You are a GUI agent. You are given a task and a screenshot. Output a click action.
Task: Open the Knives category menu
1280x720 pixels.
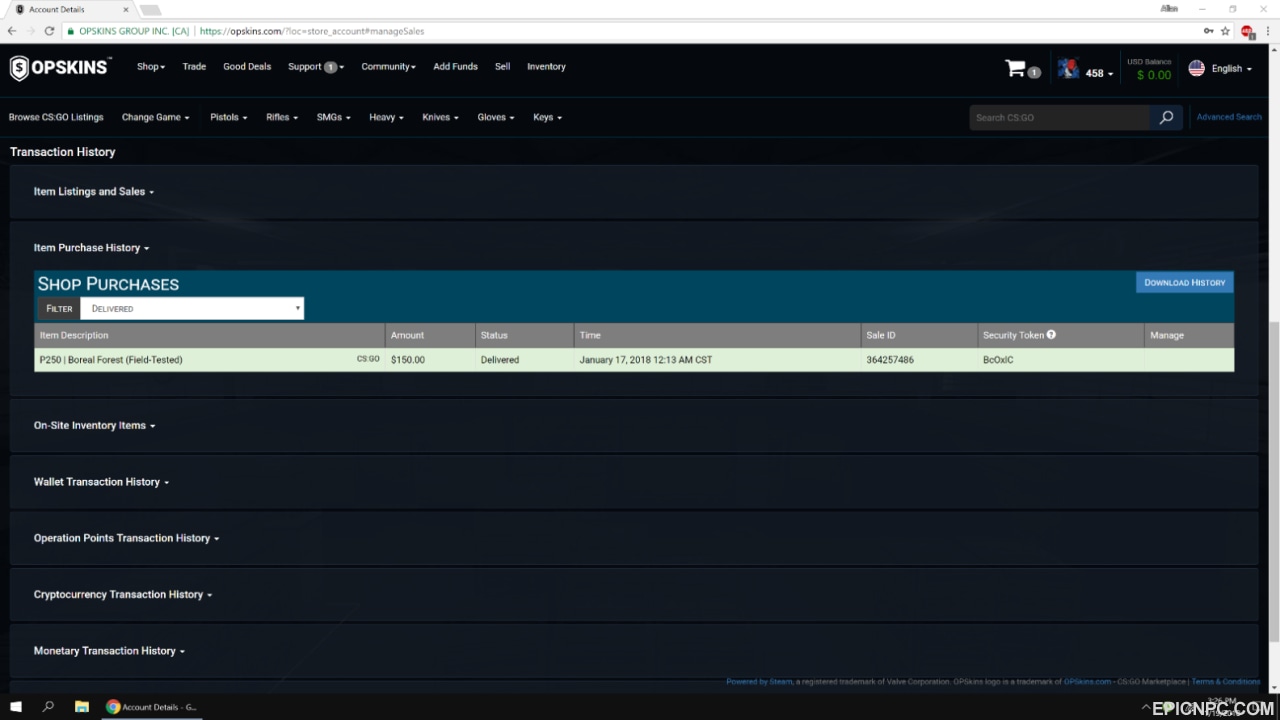pos(440,117)
